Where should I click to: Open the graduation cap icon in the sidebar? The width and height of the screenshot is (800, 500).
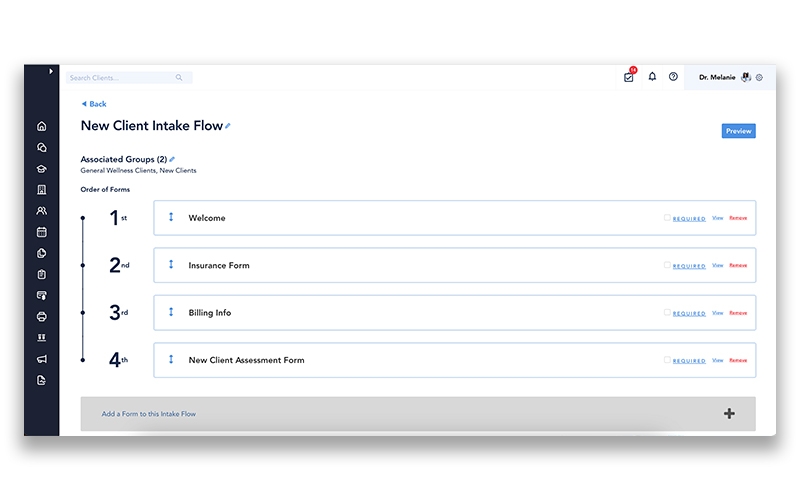coord(42,169)
